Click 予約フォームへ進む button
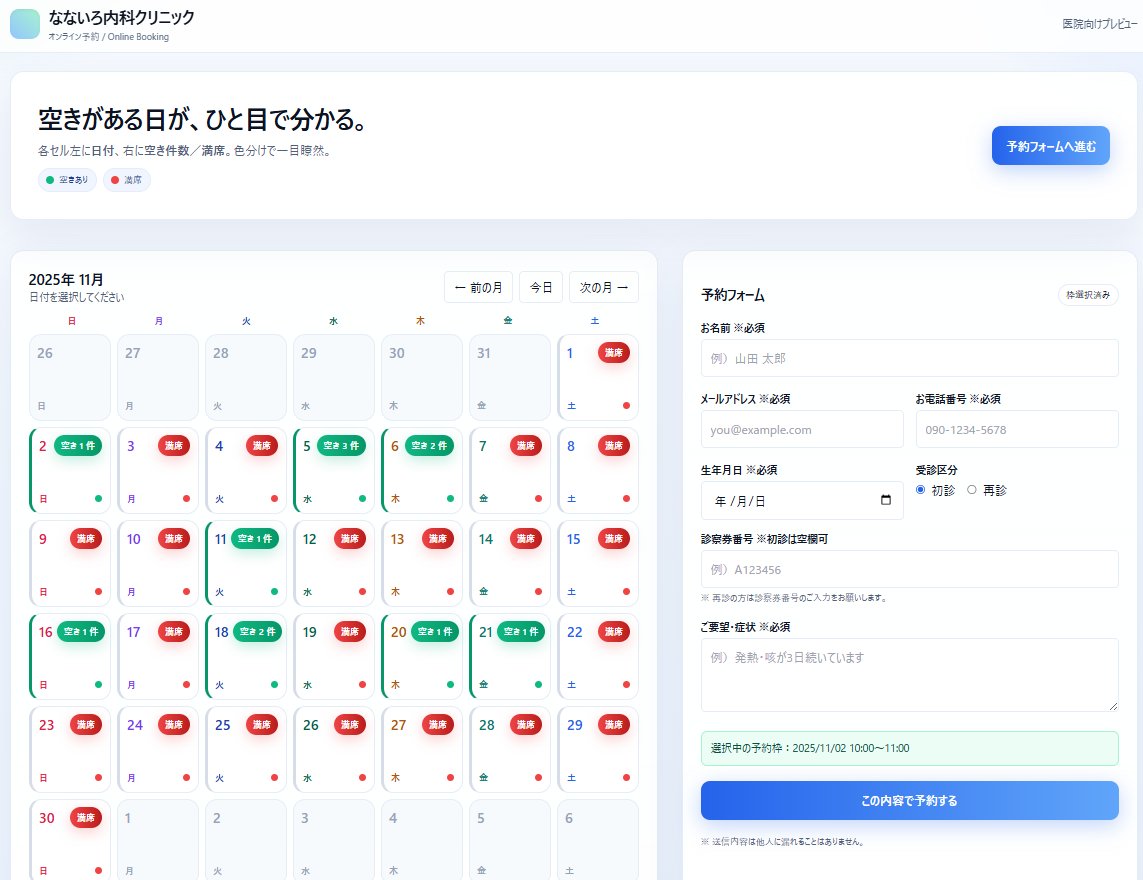This screenshot has width=1143, height=880. pos(1050,146)
